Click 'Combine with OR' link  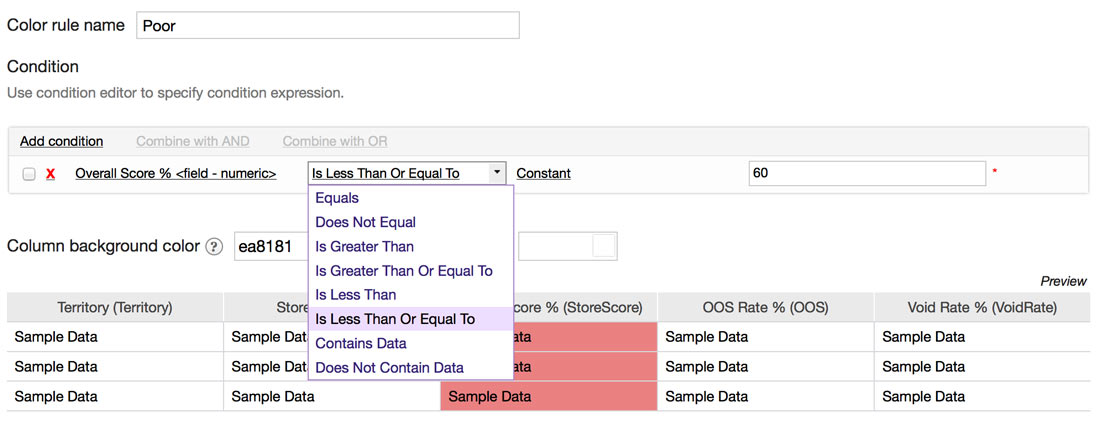pyautogui.click(x=335, y=141)
